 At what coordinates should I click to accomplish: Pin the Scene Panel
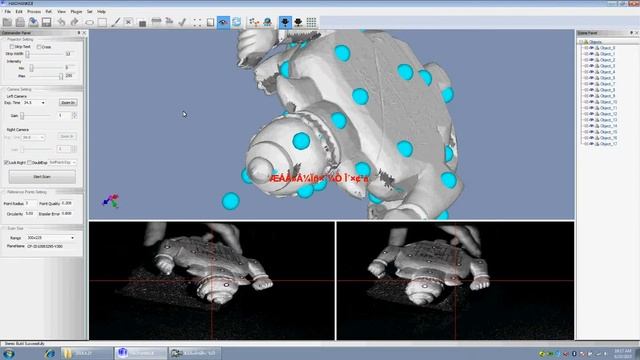point(631,33)
